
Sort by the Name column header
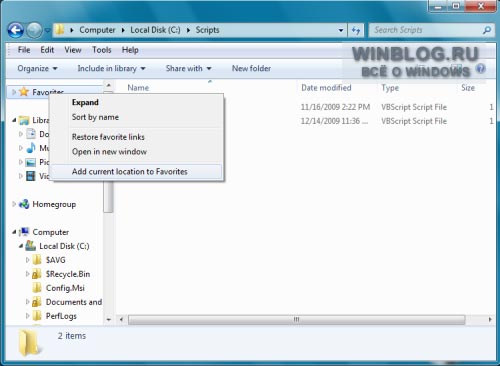(x=138, y=88)
